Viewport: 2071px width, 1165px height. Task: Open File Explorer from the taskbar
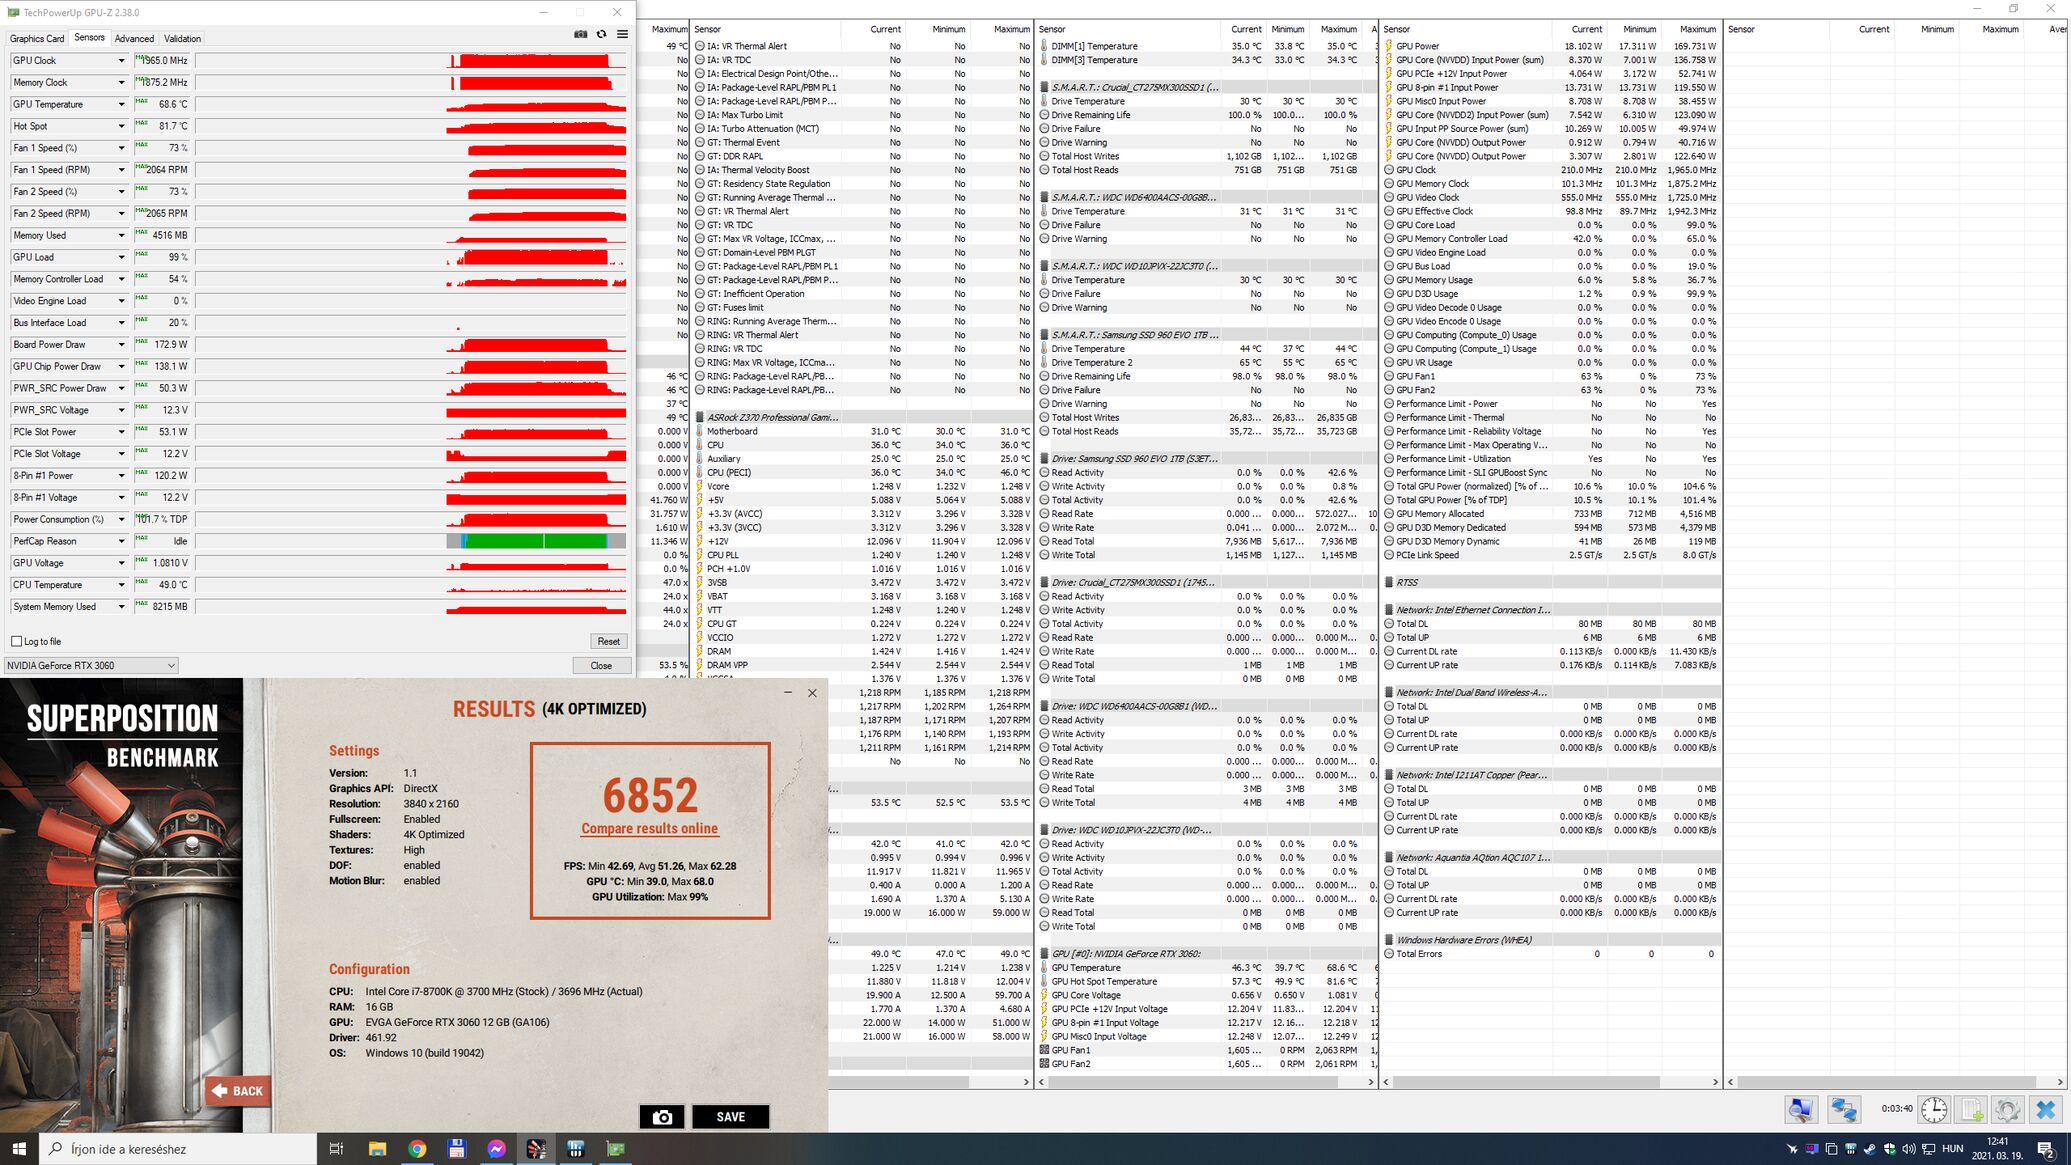(377, 1149)
